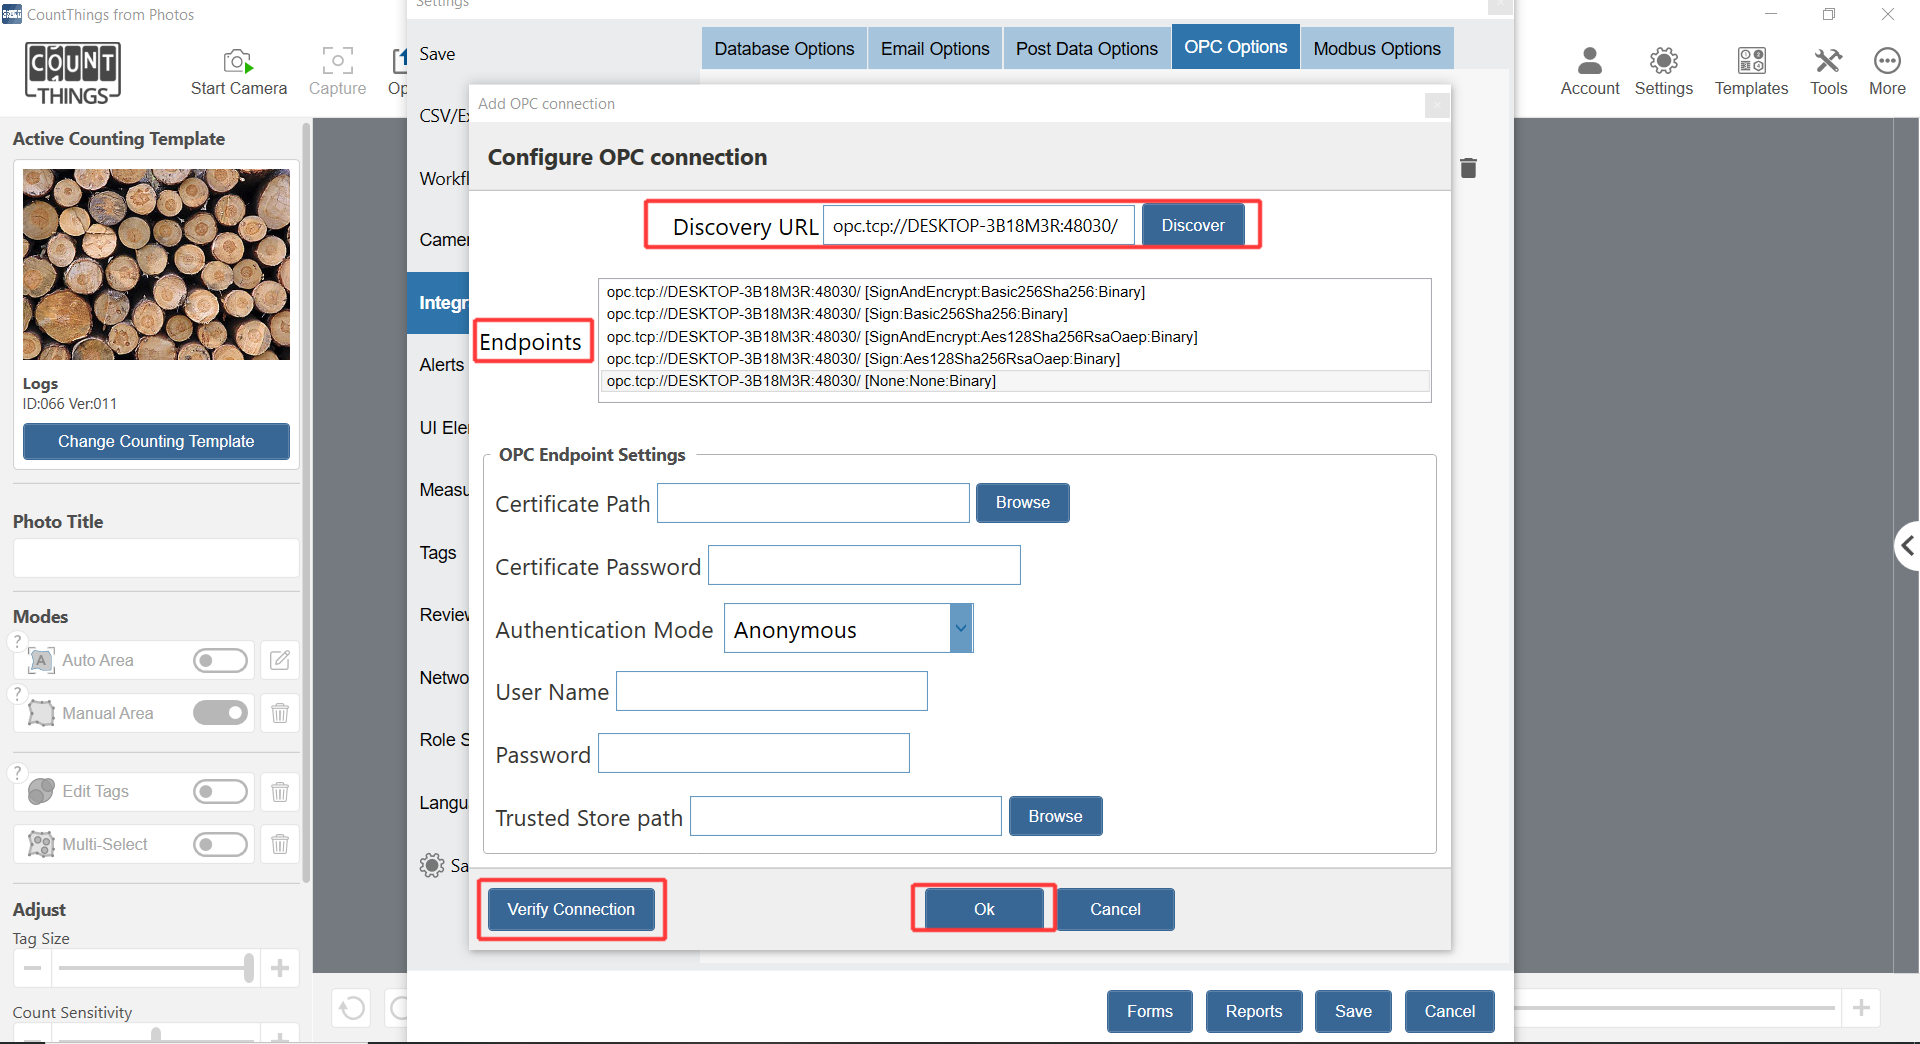Open Templates from the top toolbar
The height and width of the screenshot is (1044, 1920).
point(1751,62)
